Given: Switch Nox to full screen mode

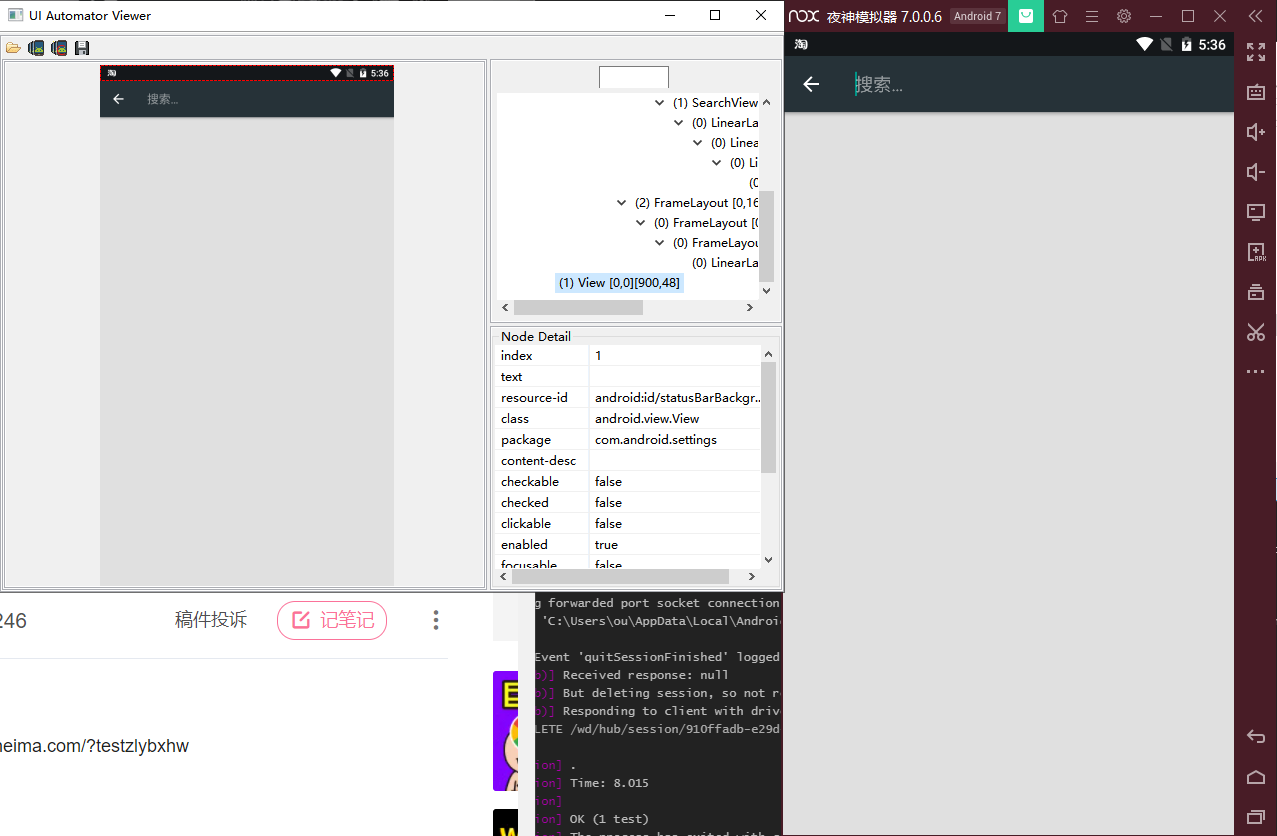Looking at the screenshot, I should (1256, 52).
